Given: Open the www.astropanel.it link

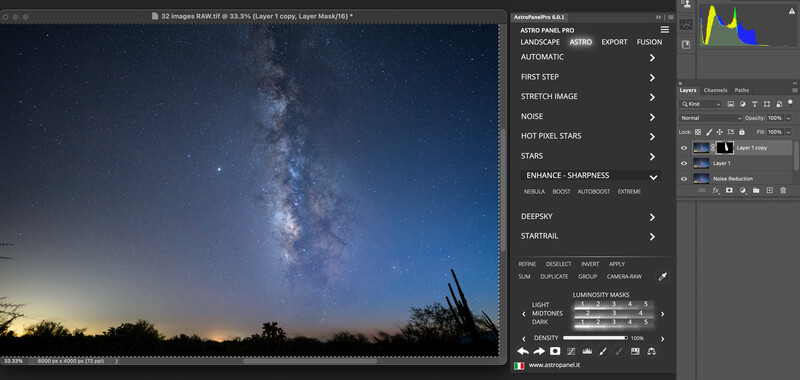Looking at the screenshot, I should (x=554, y=366).
